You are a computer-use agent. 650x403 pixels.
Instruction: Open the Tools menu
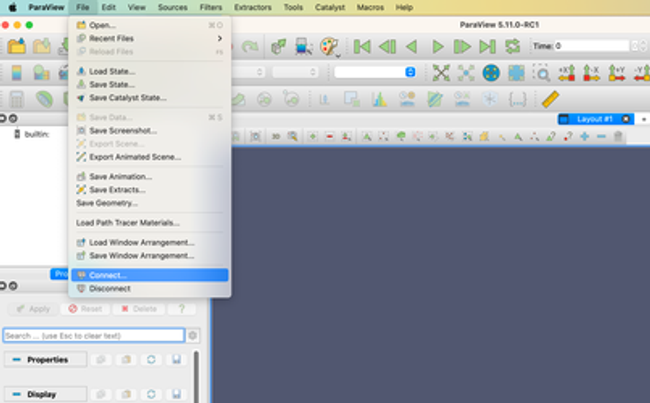tap(293, 7)
